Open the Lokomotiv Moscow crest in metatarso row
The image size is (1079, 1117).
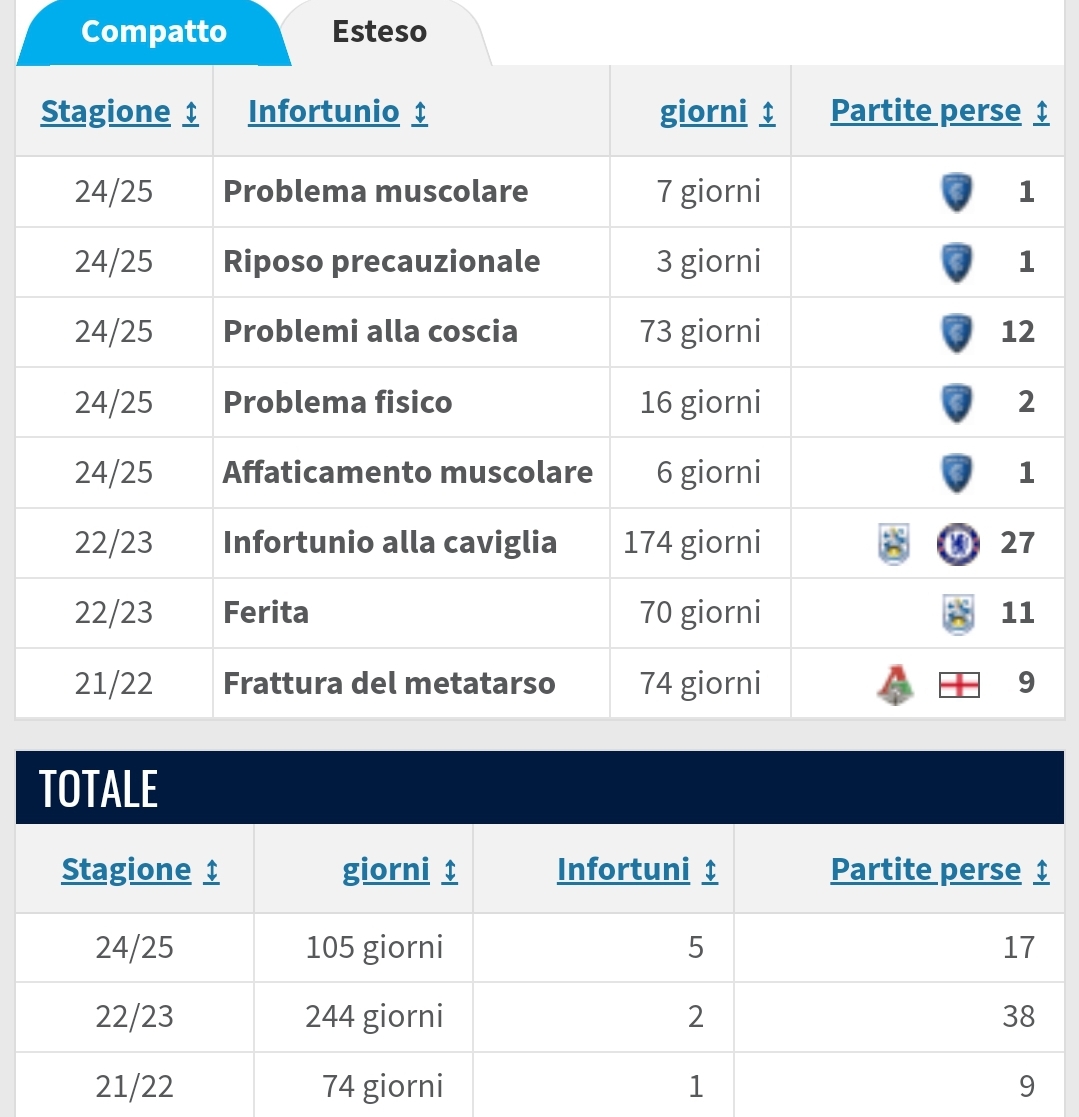[894, 685]
